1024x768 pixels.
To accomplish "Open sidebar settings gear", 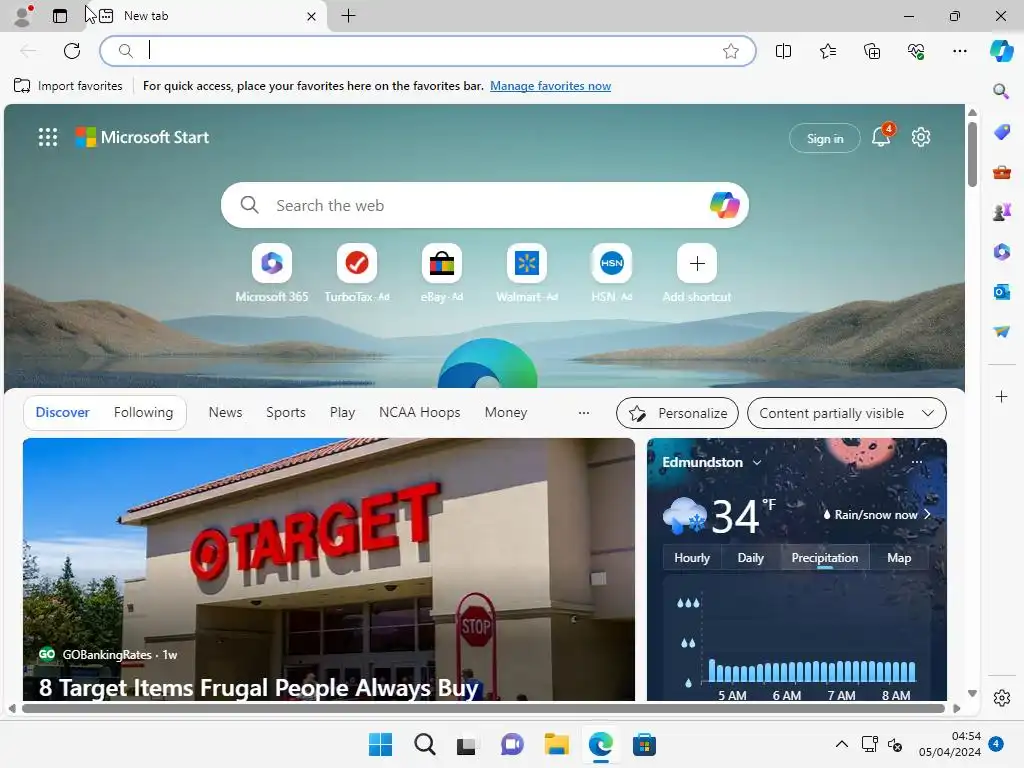I will 1001,697.
